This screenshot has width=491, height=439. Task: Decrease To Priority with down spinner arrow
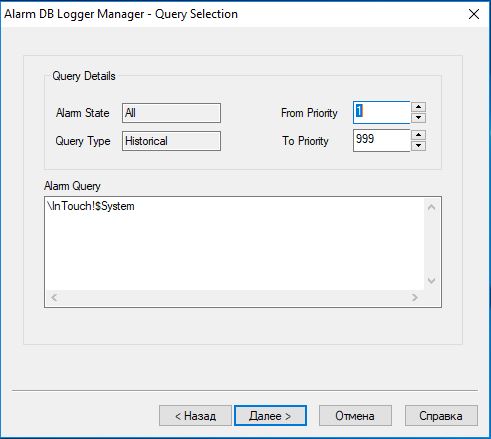pyautogui.click(x=418, y=146)
